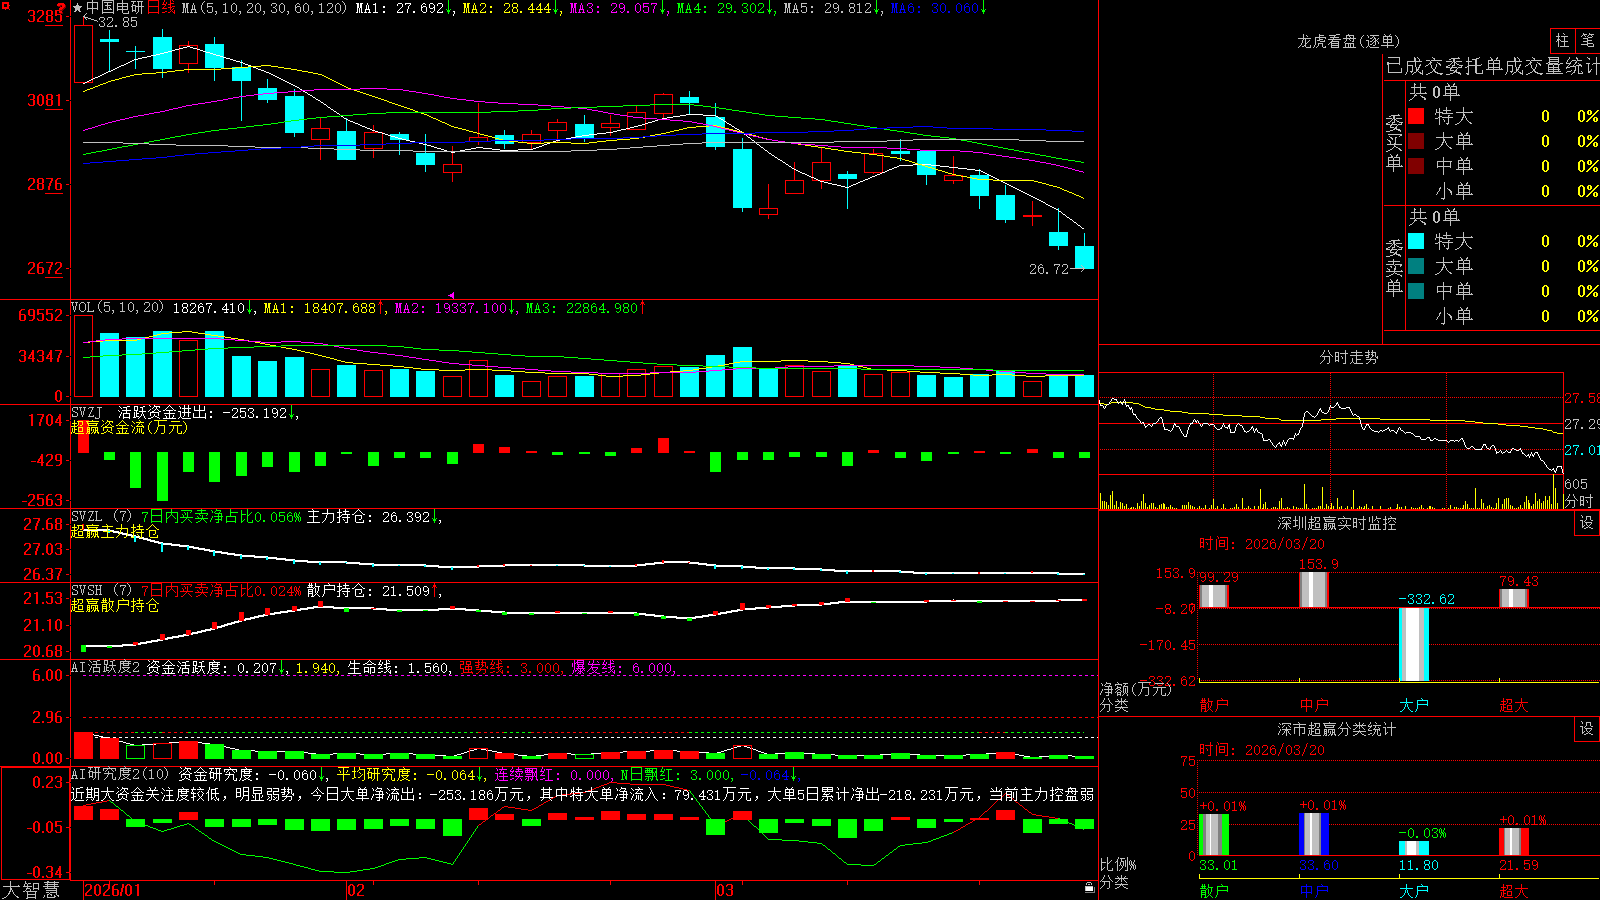
Task: Click the 3081 price axis label
Action: point(44,100)
